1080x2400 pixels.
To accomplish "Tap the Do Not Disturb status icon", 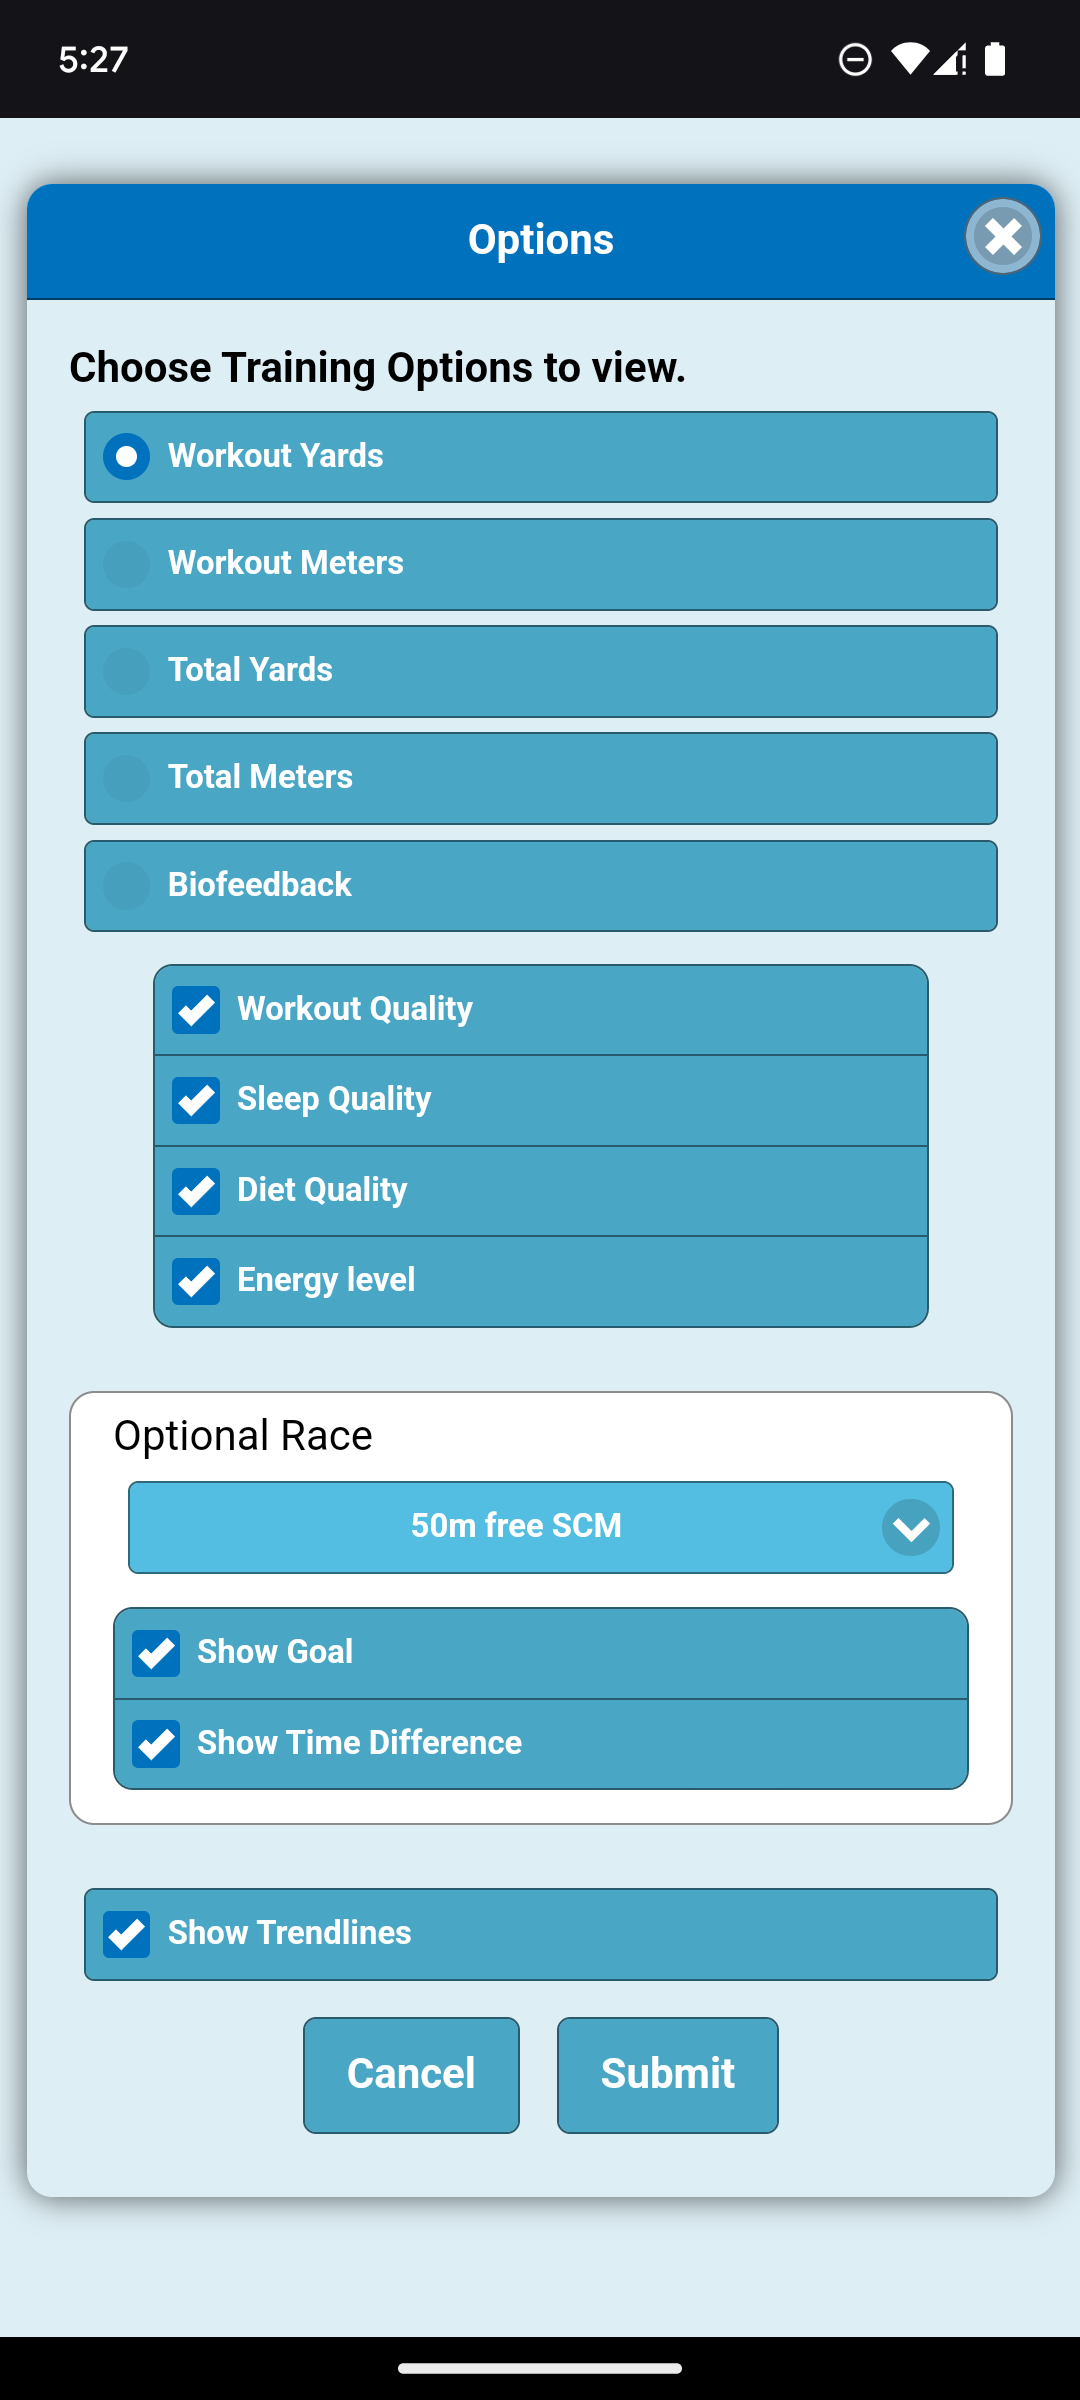I will pyautogui.click(x=855, y=59).
